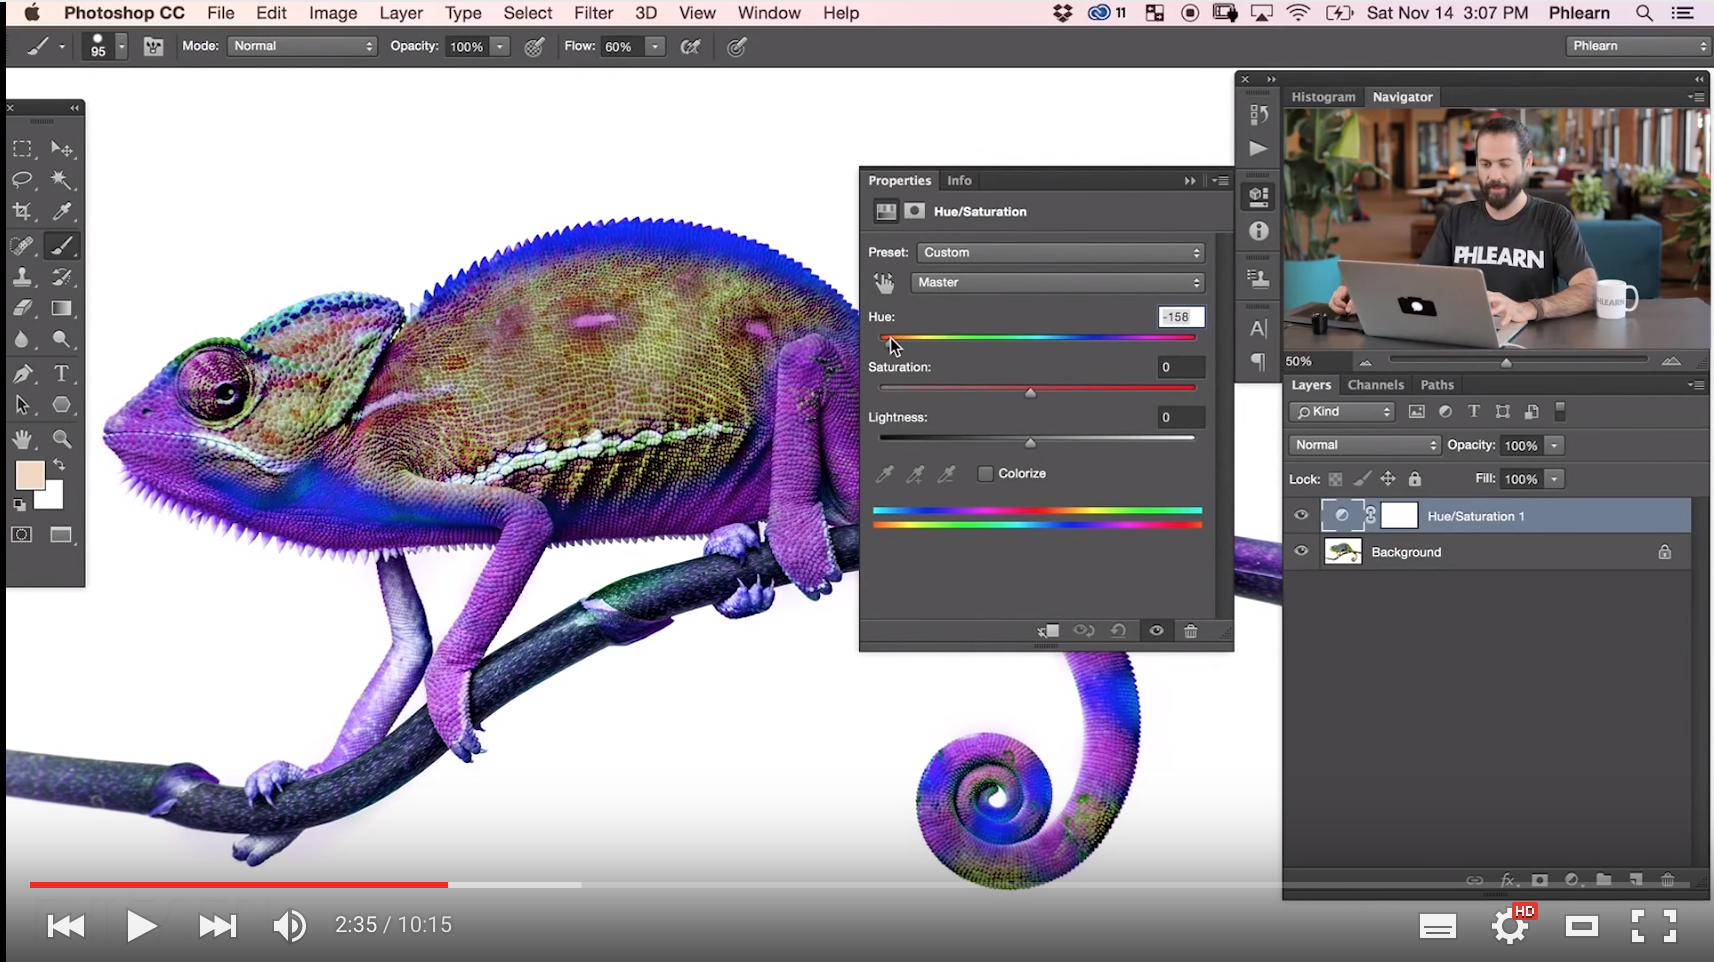Choose the Horizontal Type tool
Image resolution: width=1714 pixels, height=962 pixels.
point(62,373)
